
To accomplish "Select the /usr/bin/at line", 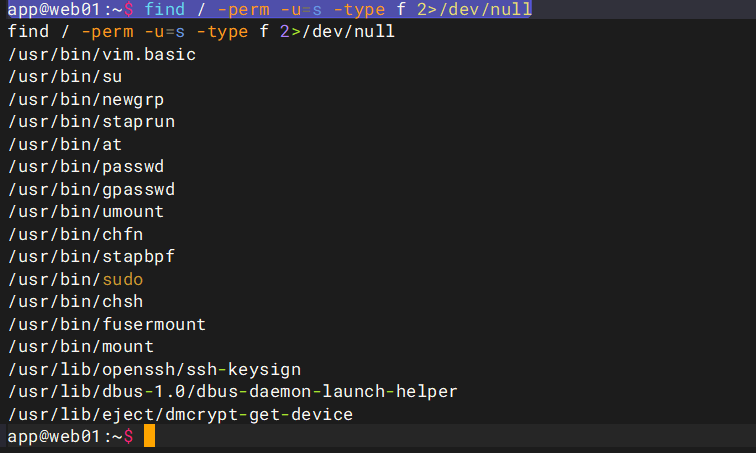I will (x=65, y=144).
